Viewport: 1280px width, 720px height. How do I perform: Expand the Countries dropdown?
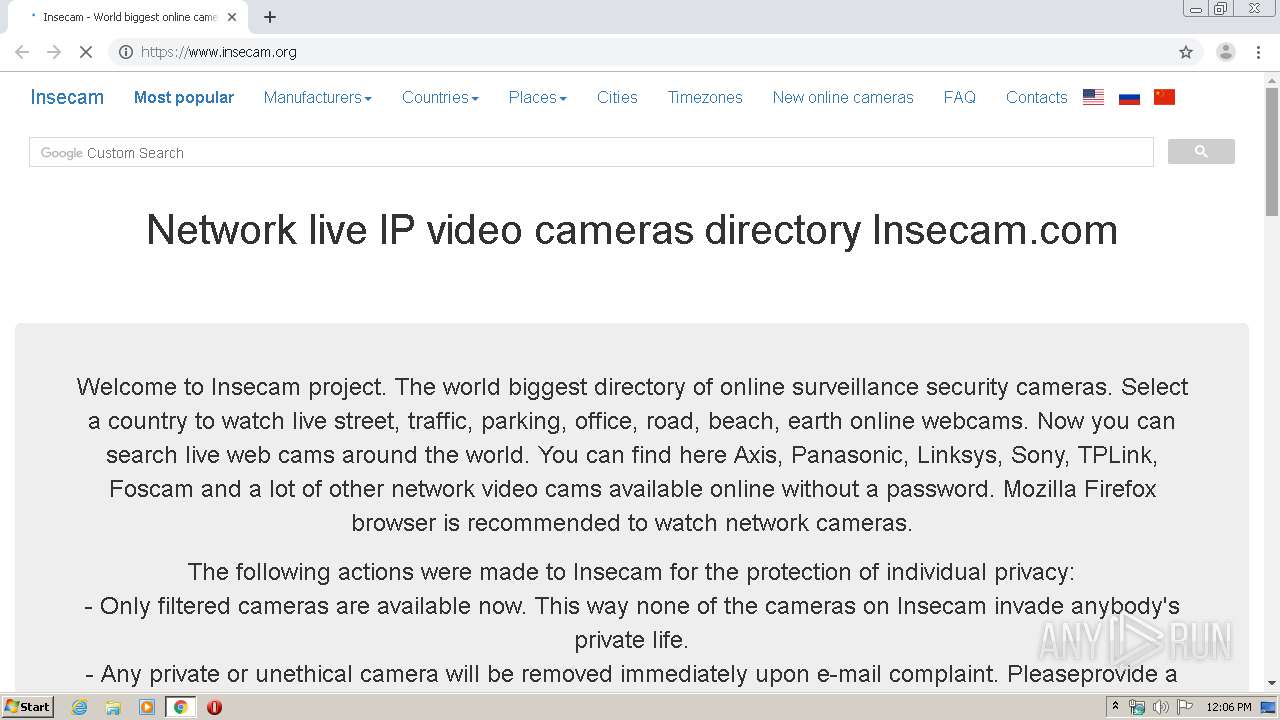440,97
